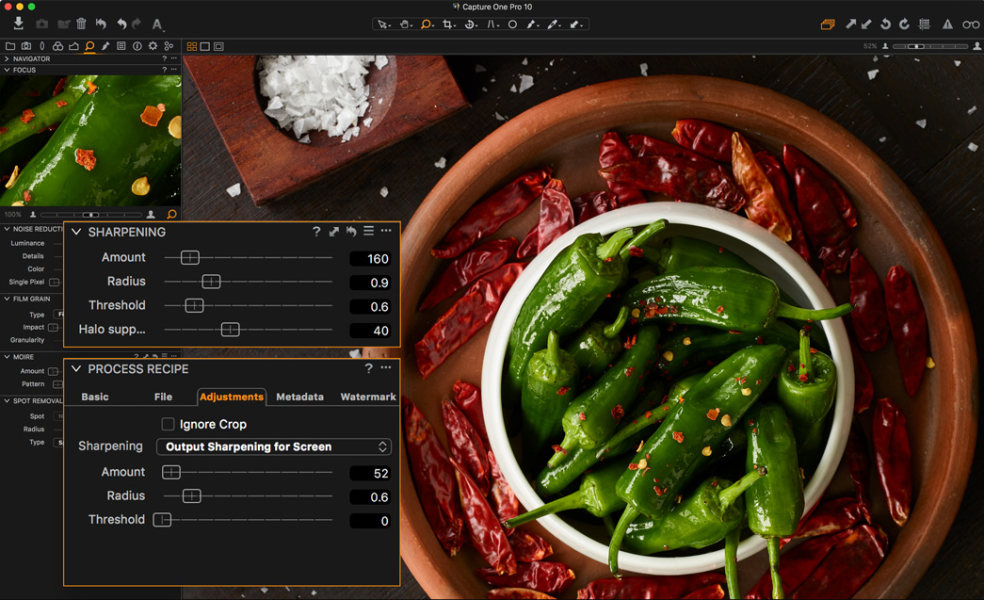The width and height of the screenshot is (984, 600).
Task: Collapse the Process Recipe panel
Action: 76,368
